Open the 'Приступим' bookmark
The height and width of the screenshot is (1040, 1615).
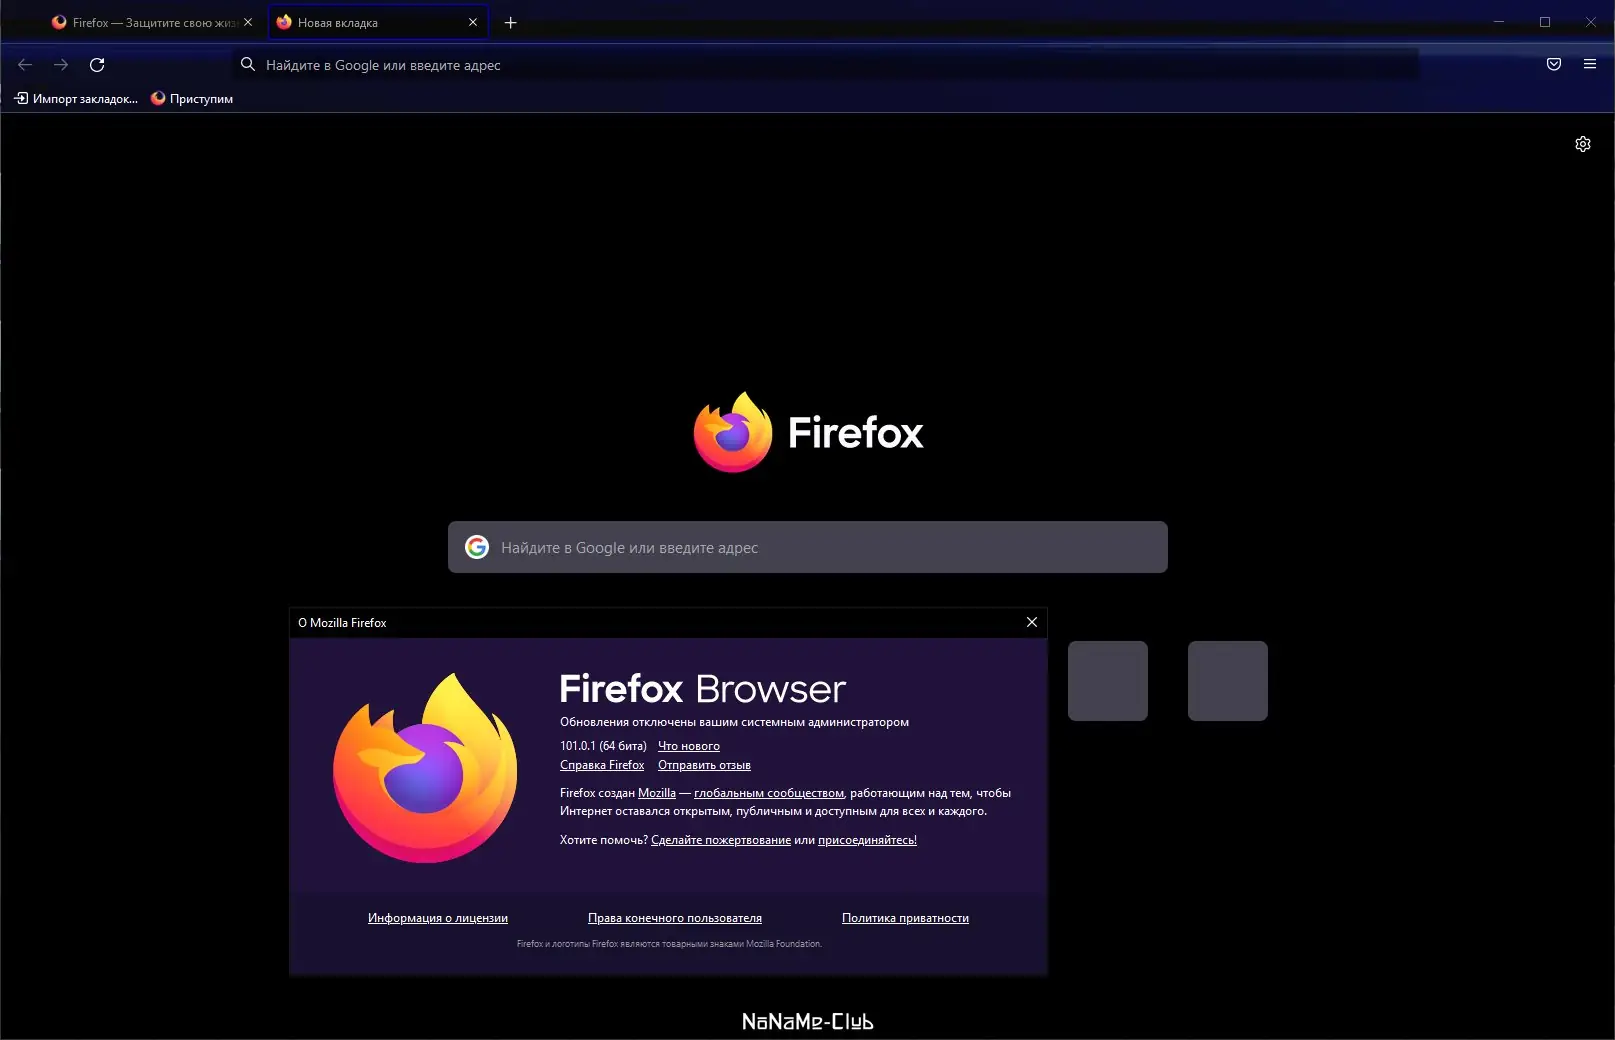[x=192, y=98]
